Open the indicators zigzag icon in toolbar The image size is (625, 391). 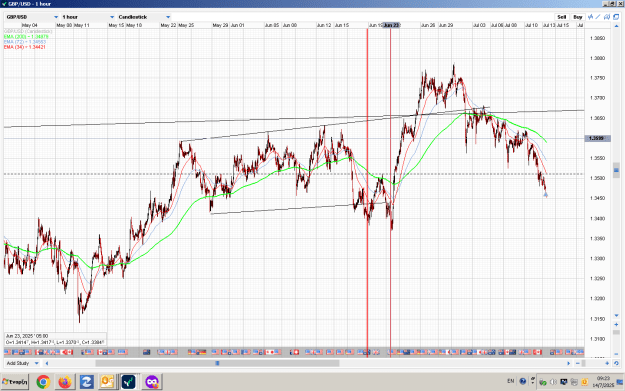click(x=591, y=17)
